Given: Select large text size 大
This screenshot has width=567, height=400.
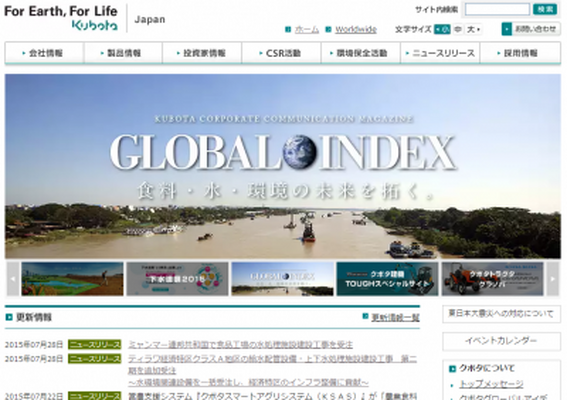Looking at the screenshot, I should pos(473,29).
